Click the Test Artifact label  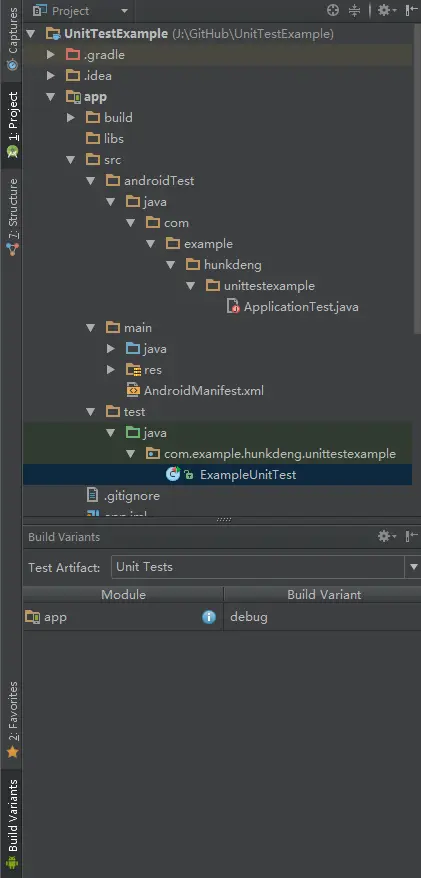click(64, 567)
